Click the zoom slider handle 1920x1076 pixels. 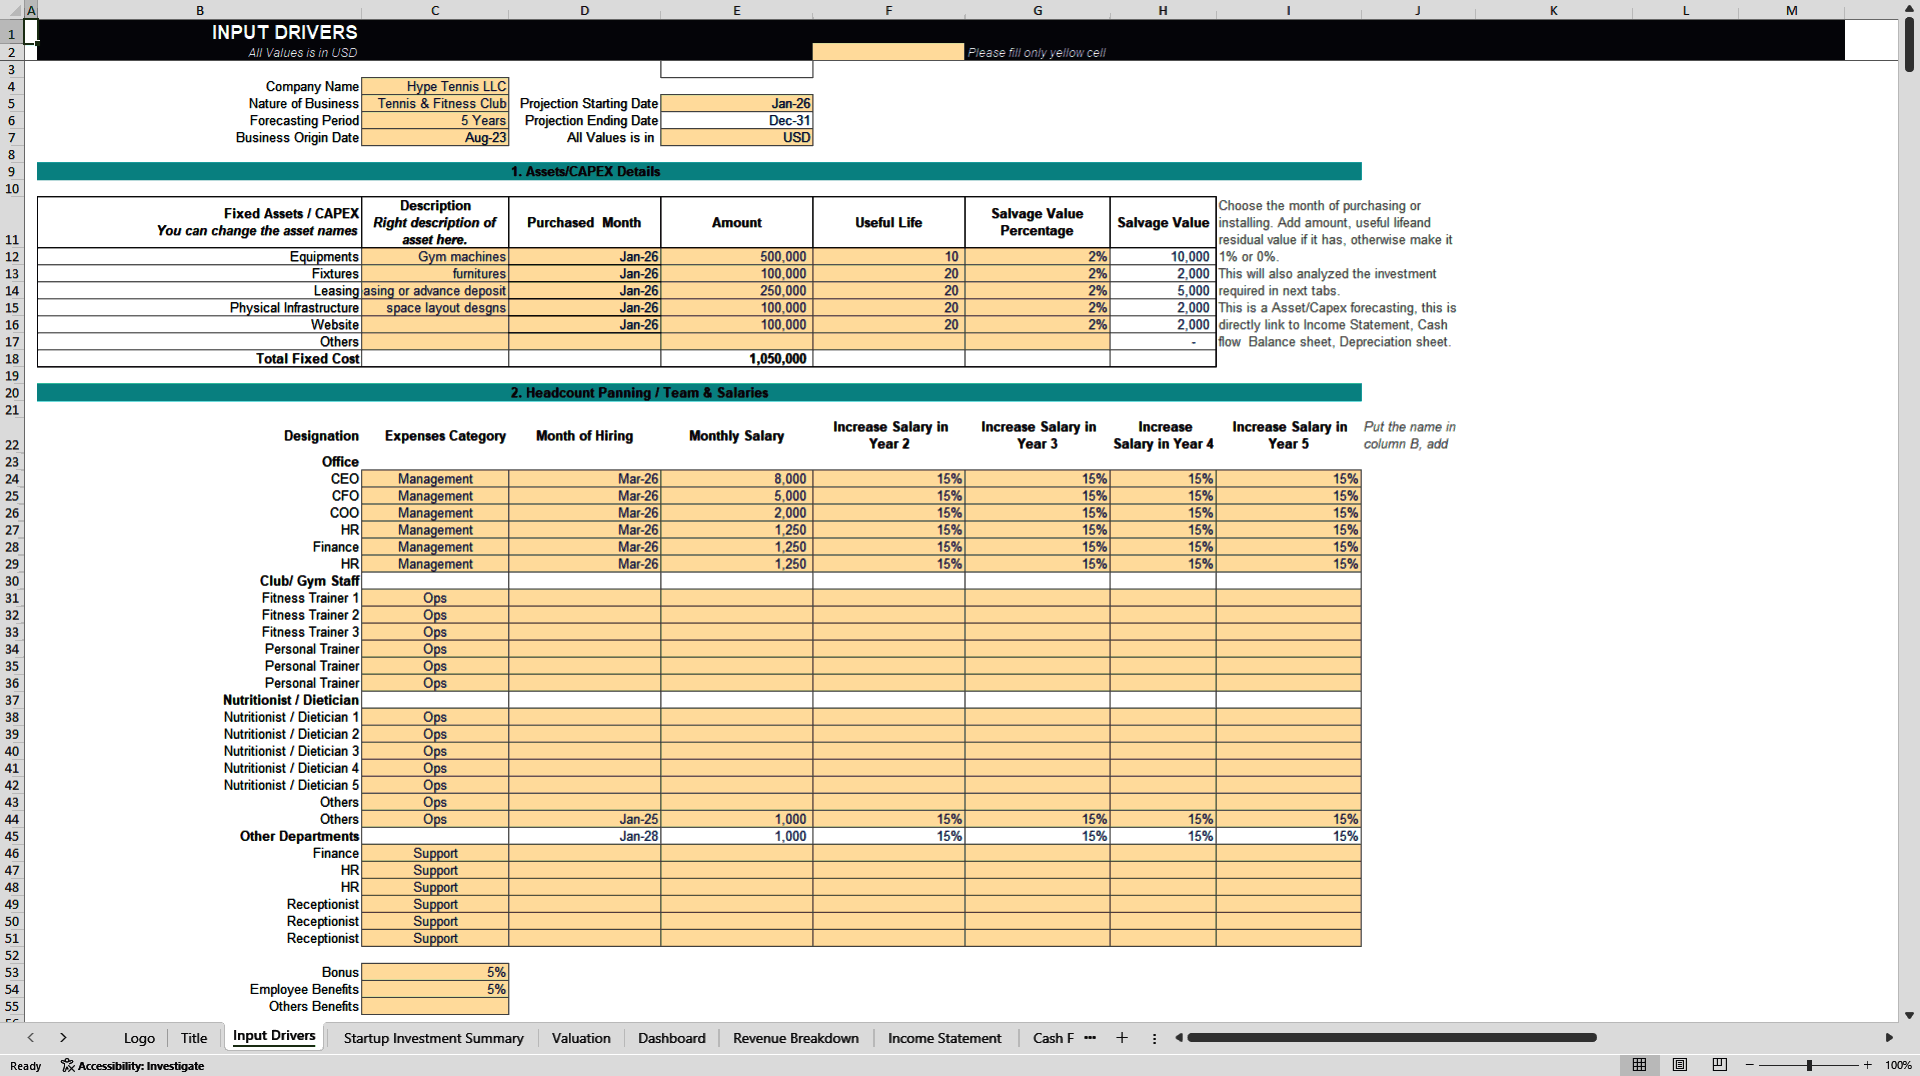click(x=1809, y=1065)
